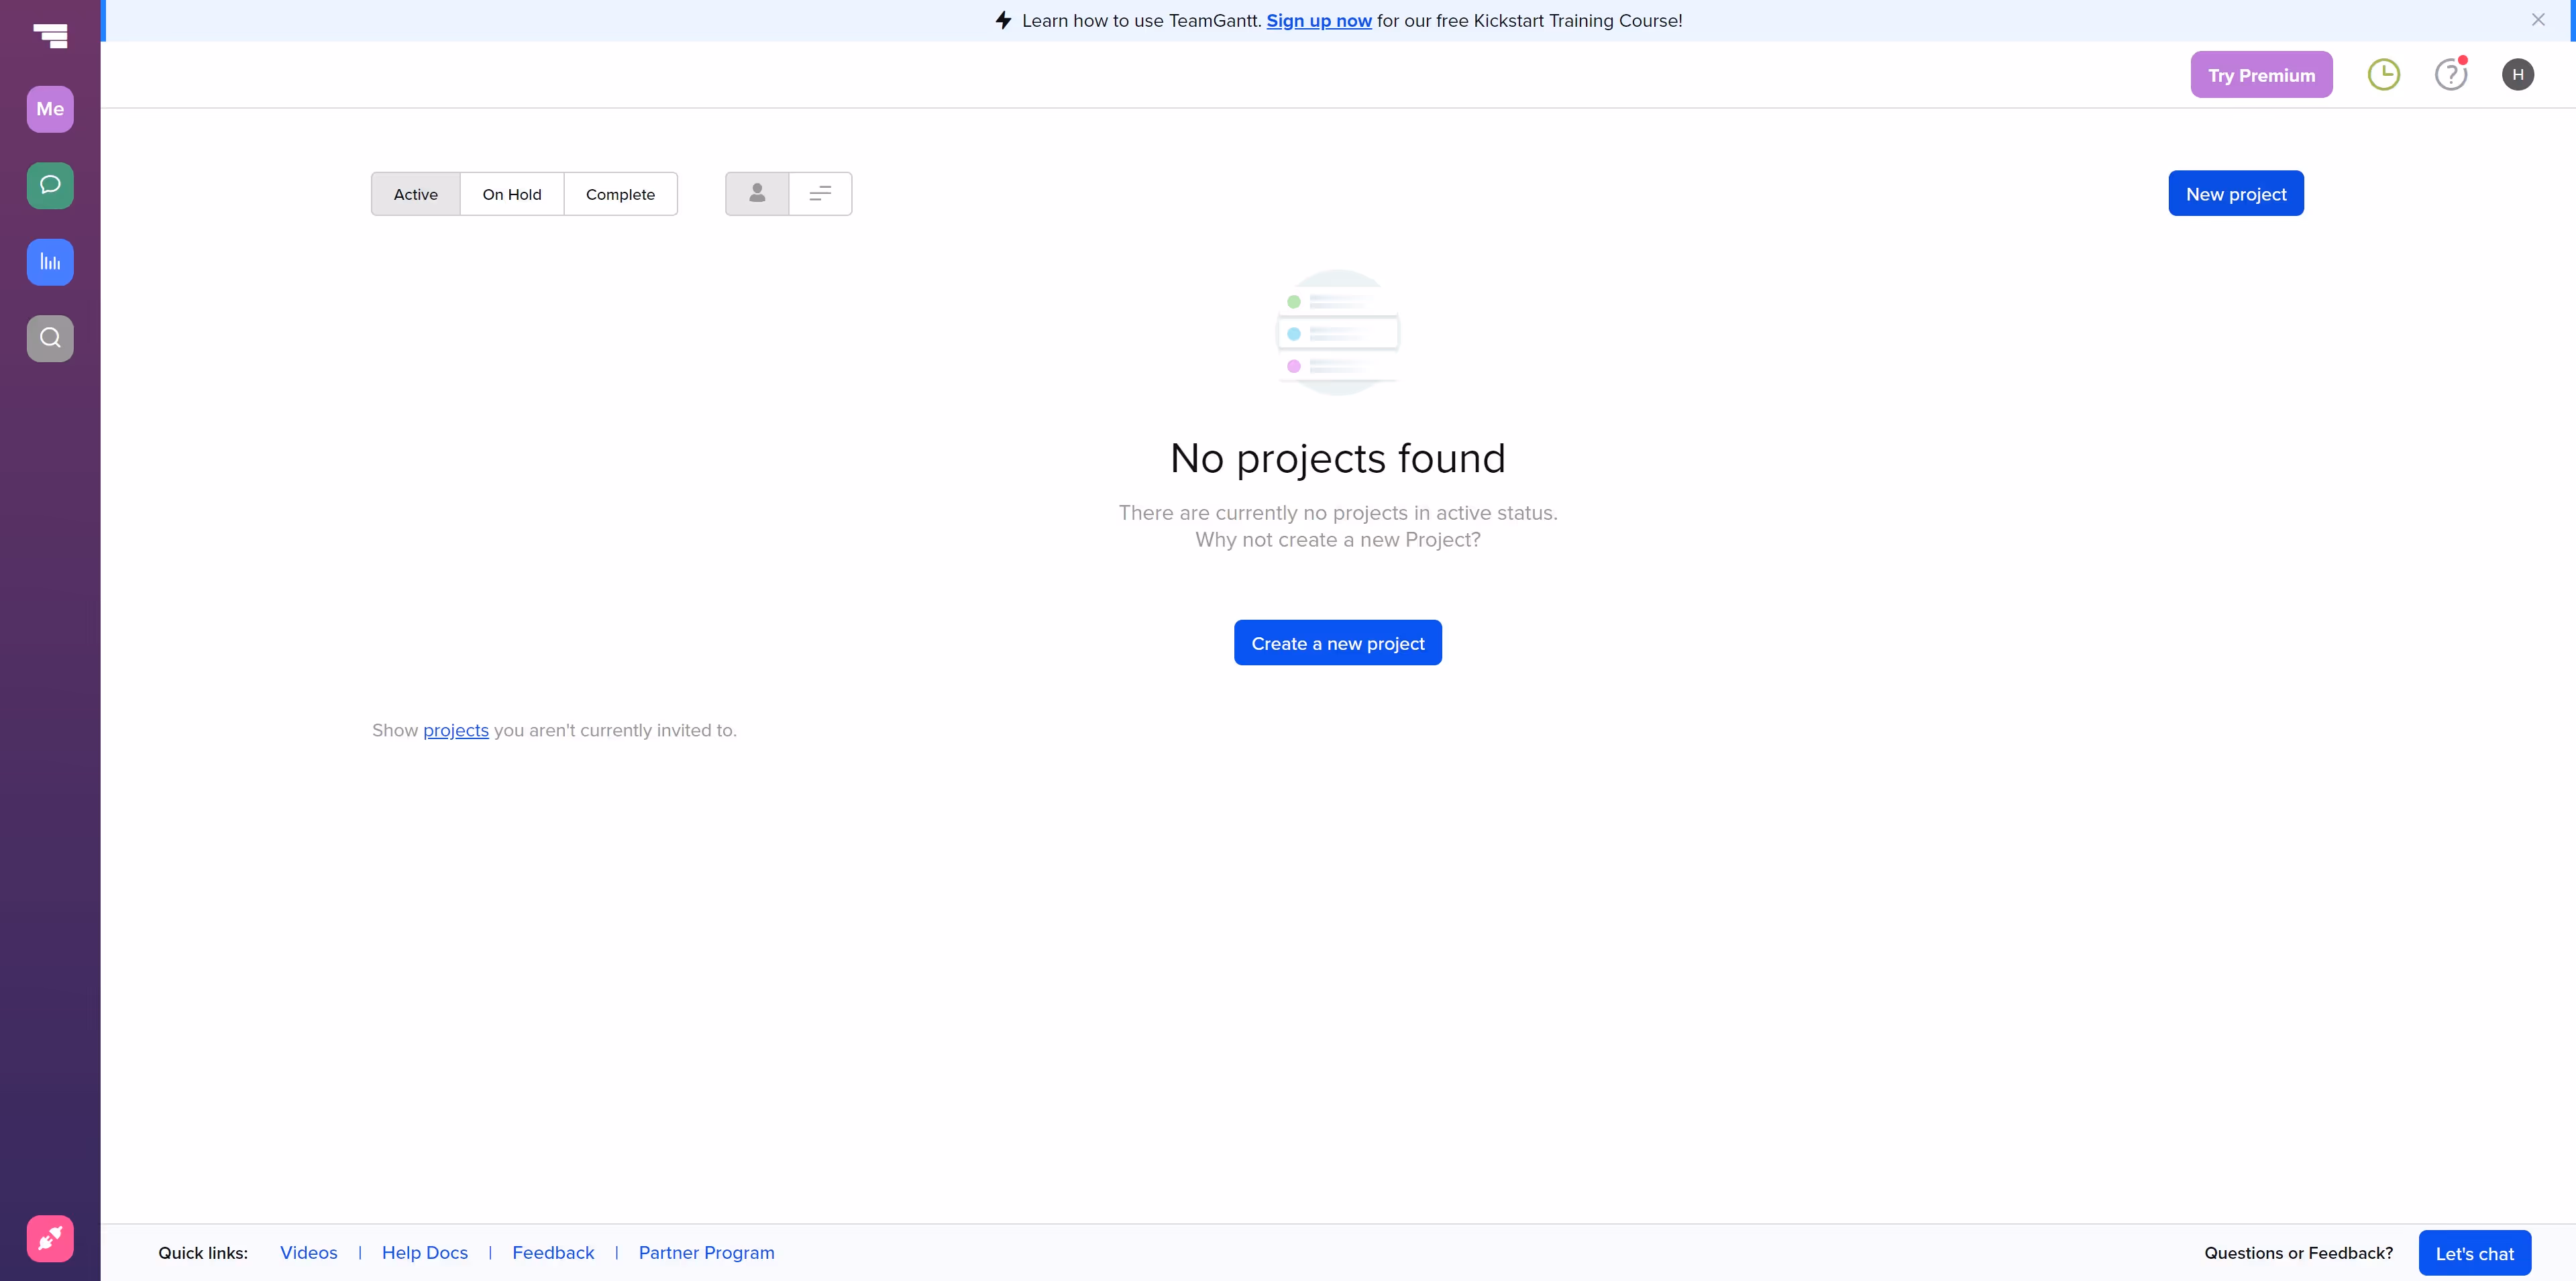
Task: Select the Active status tab
Action: tap(415, 194)
